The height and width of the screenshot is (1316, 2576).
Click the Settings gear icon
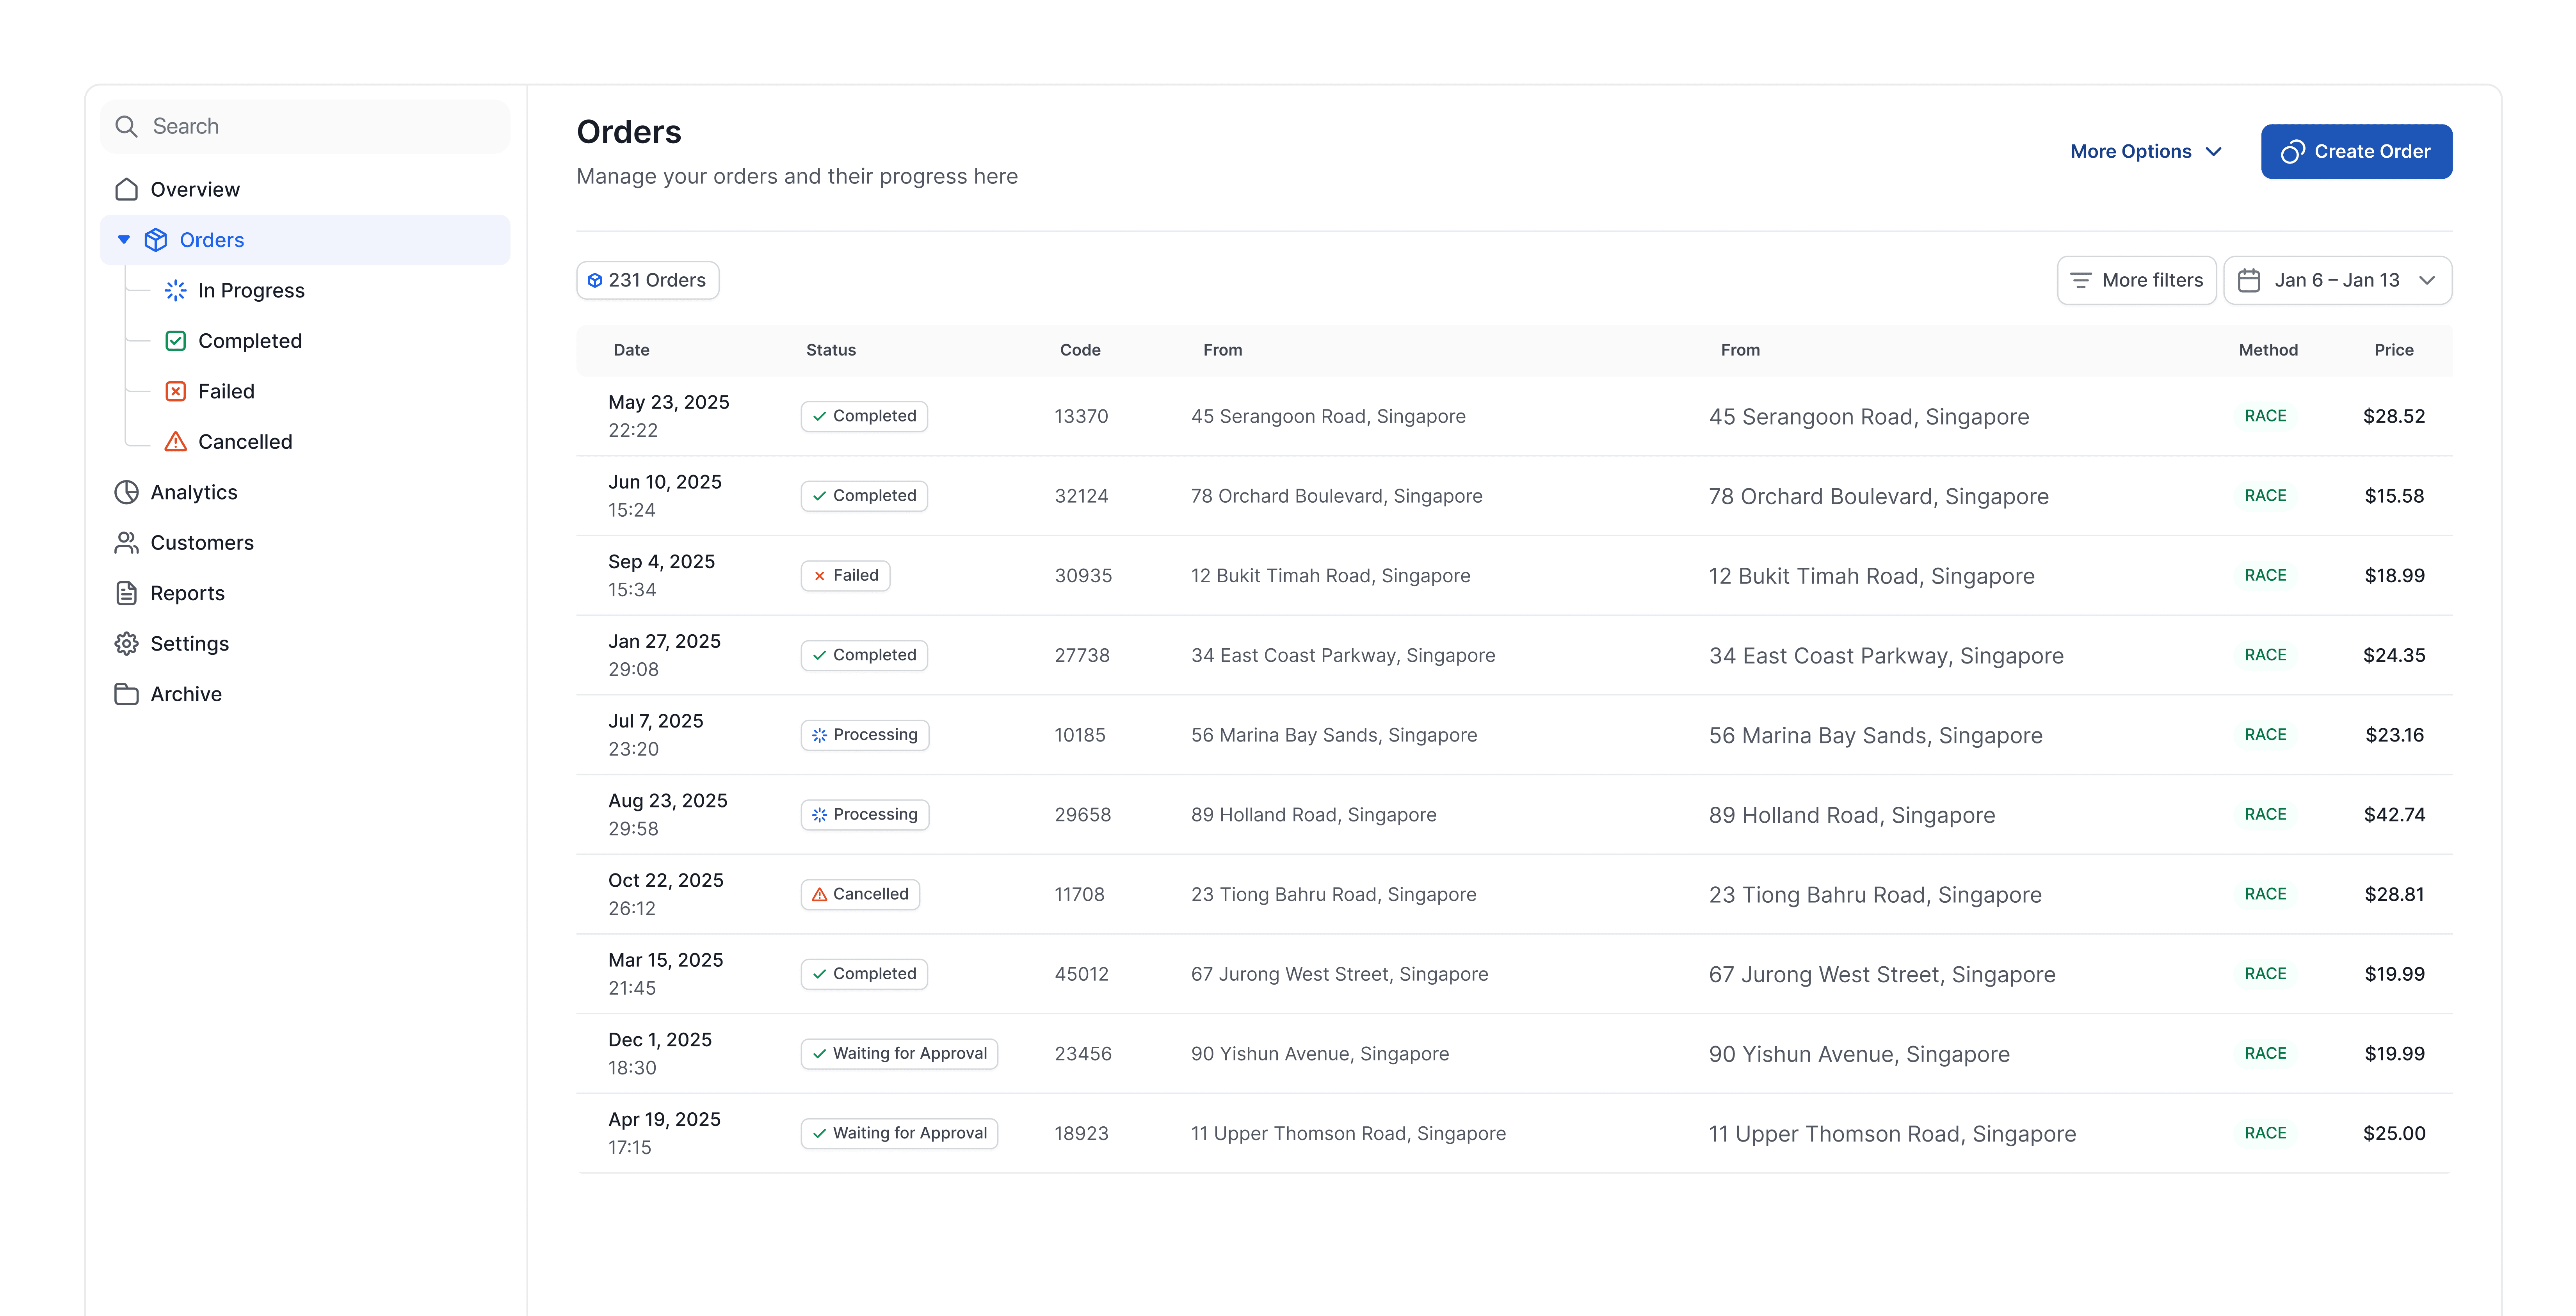[x=126, y=644]
